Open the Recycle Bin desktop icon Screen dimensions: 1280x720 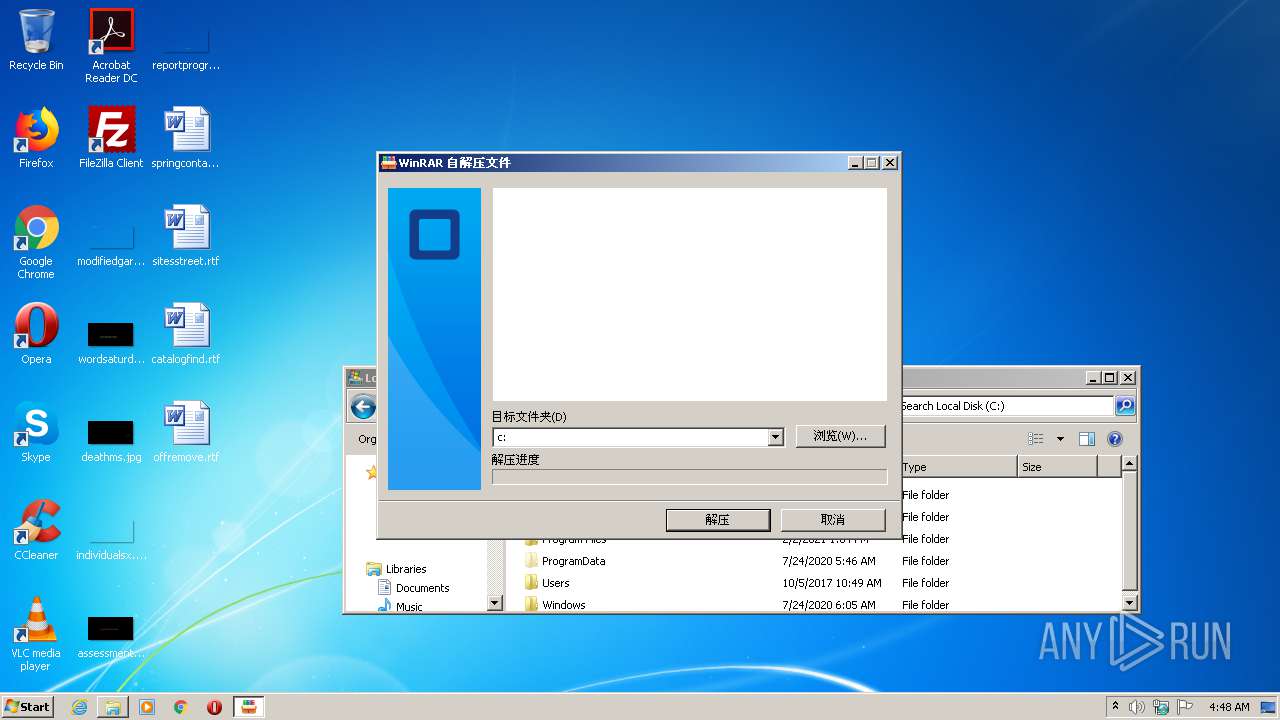click(x=36, y=40)
